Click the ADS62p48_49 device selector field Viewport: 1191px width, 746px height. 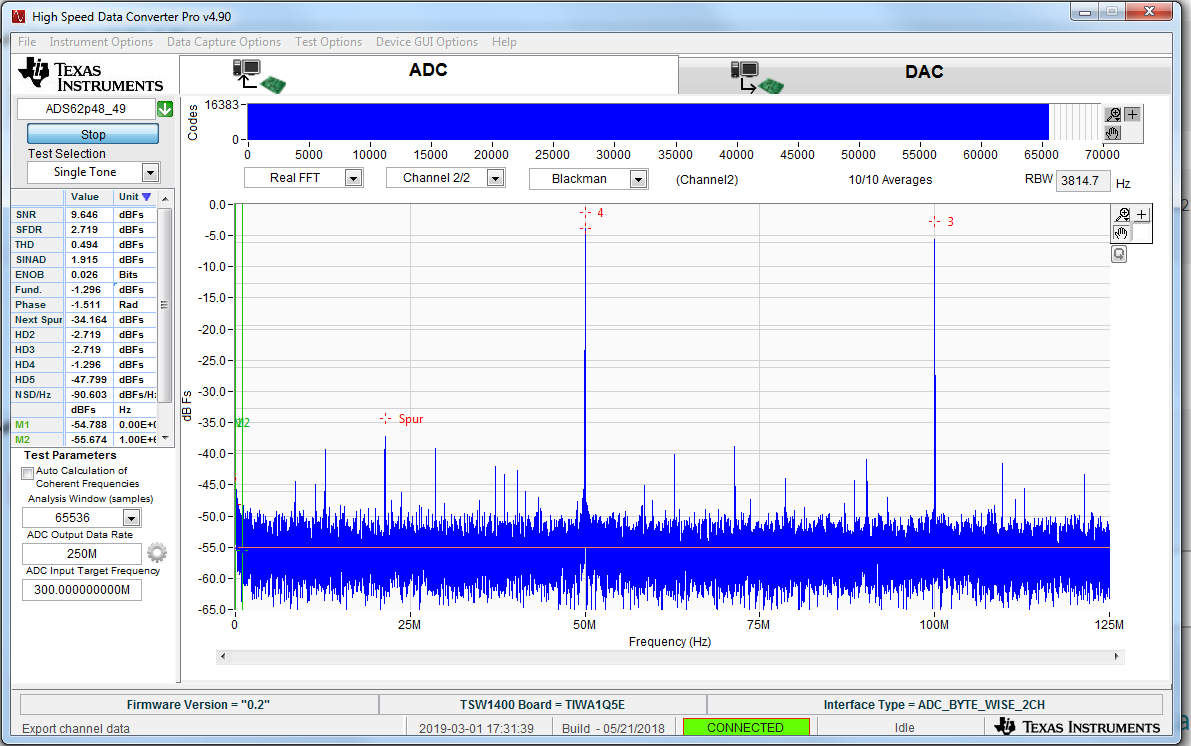(x=86, y=109)
